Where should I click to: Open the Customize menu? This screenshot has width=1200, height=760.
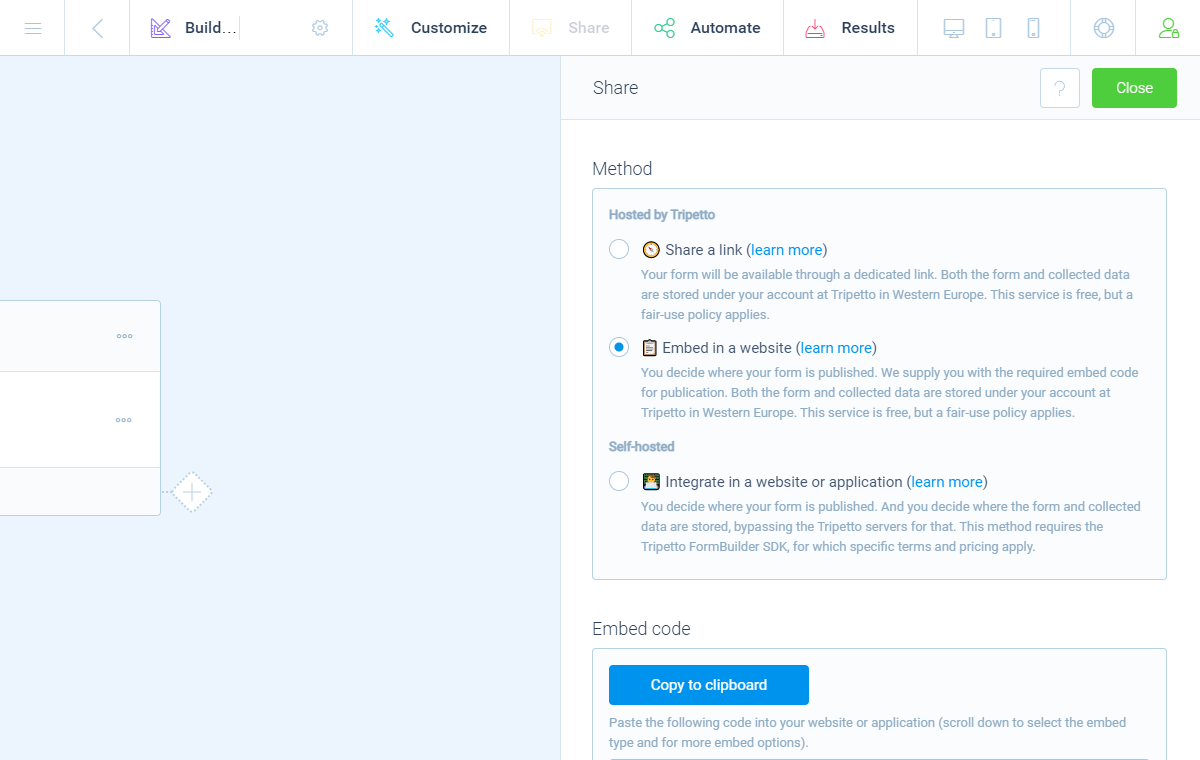pyautogui.click(x=431, y=28)
